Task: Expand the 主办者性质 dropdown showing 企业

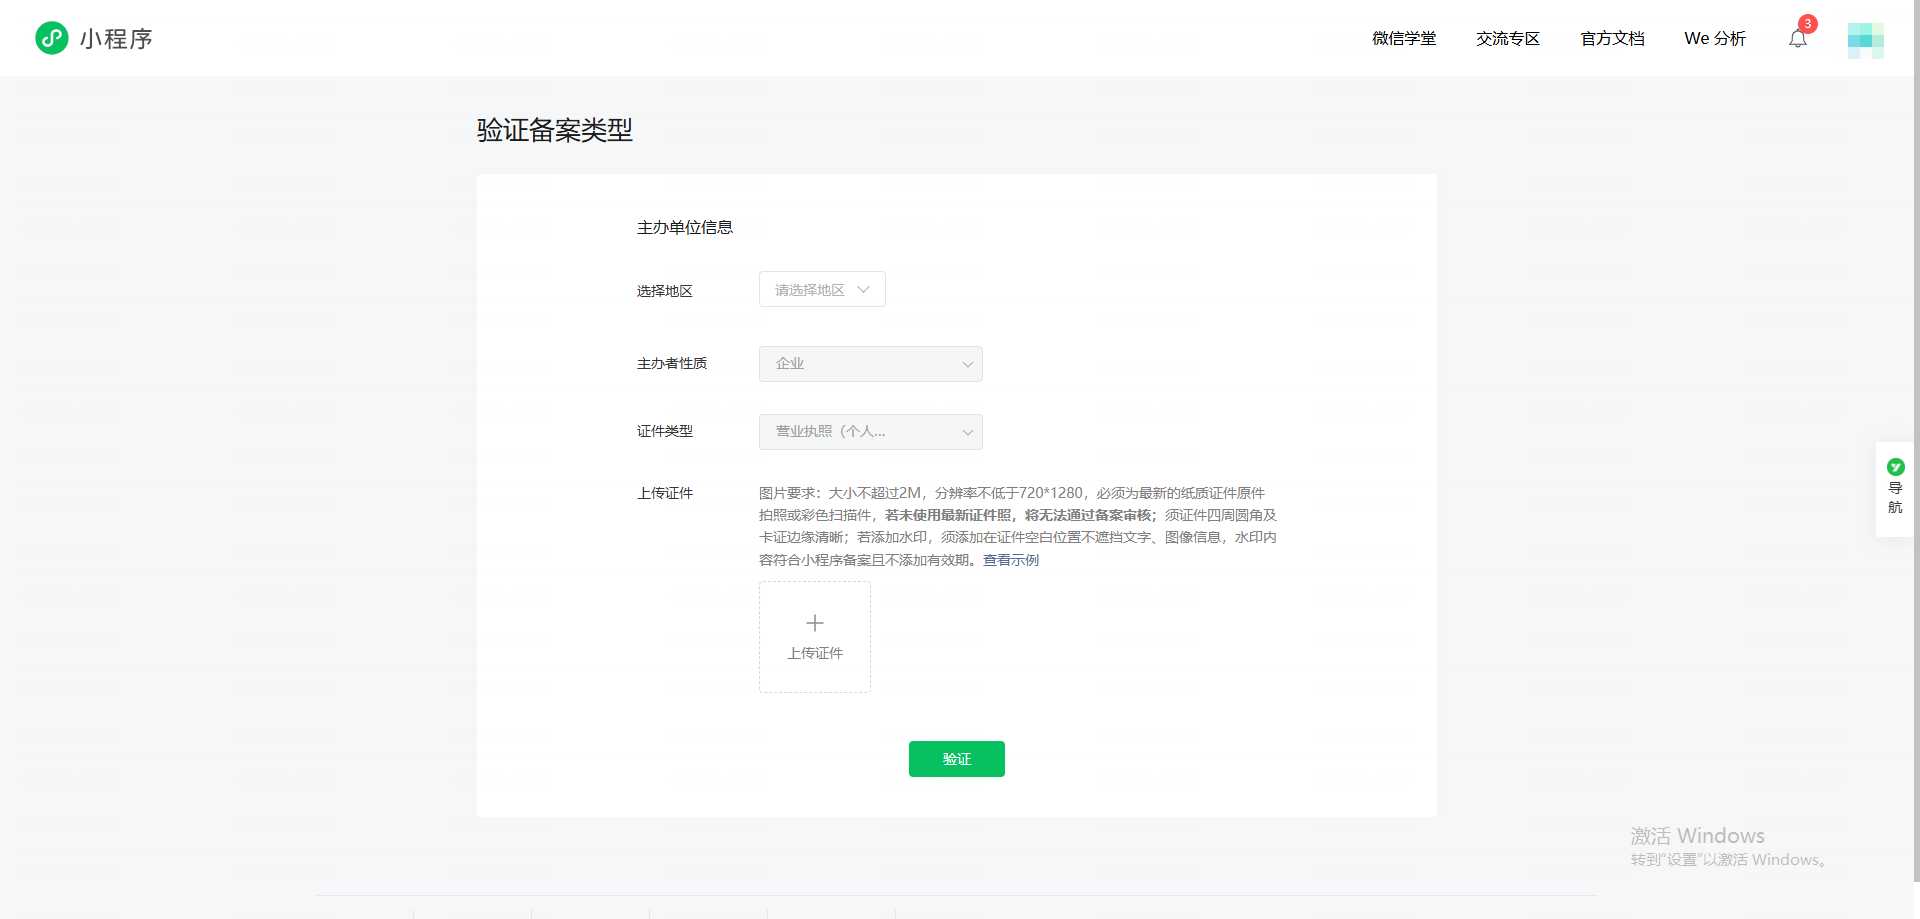Action: click(x=870, y=364)
